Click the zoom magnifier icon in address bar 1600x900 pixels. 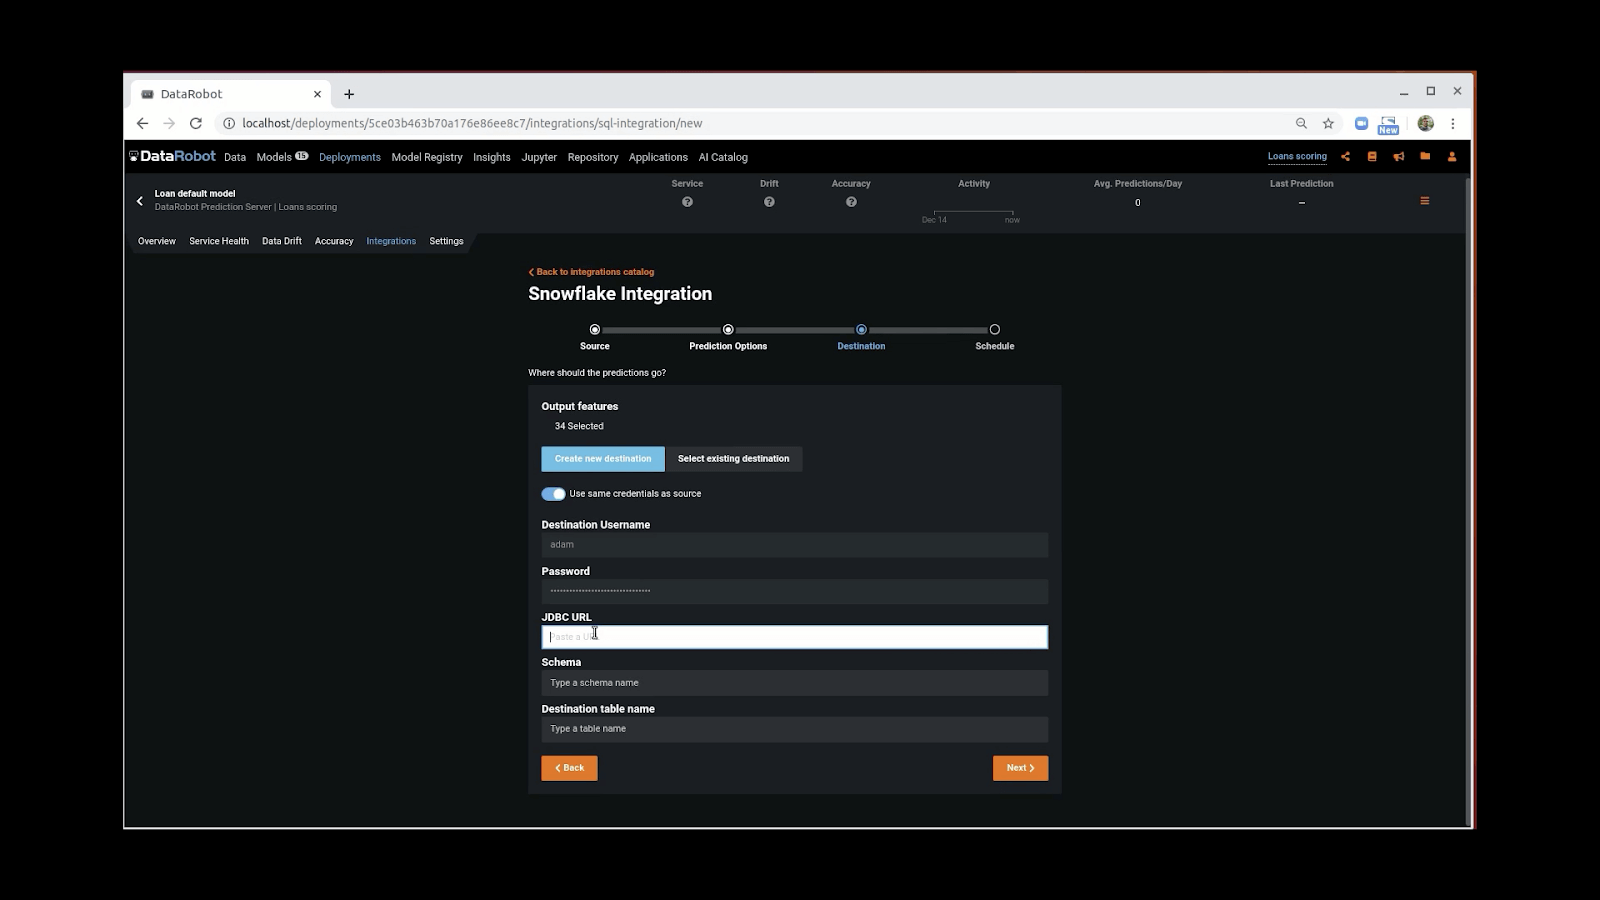click(1301, 123)
